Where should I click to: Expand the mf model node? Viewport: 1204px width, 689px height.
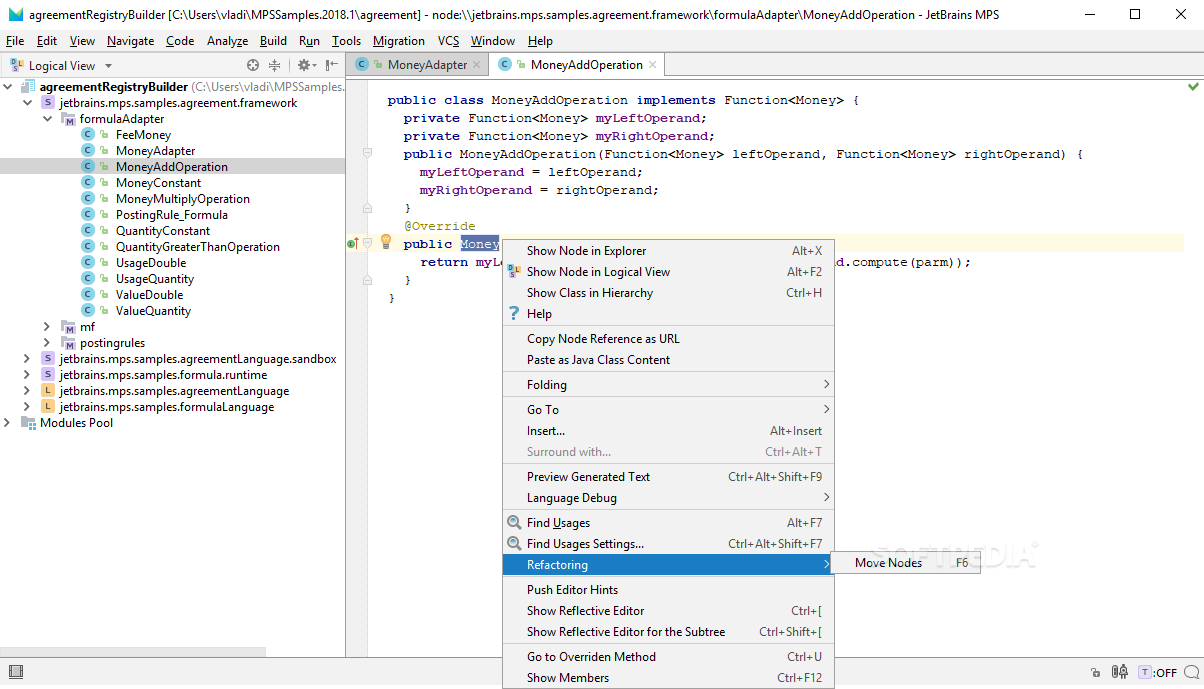(x=48, y=327)
